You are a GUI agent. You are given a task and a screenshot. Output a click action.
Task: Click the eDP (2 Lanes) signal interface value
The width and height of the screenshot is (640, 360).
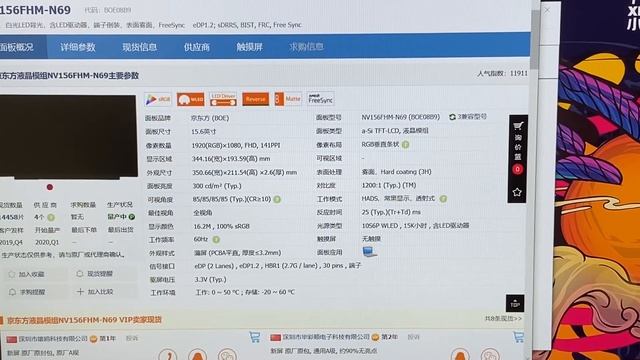pyautogui.click(x=278, y=266)
